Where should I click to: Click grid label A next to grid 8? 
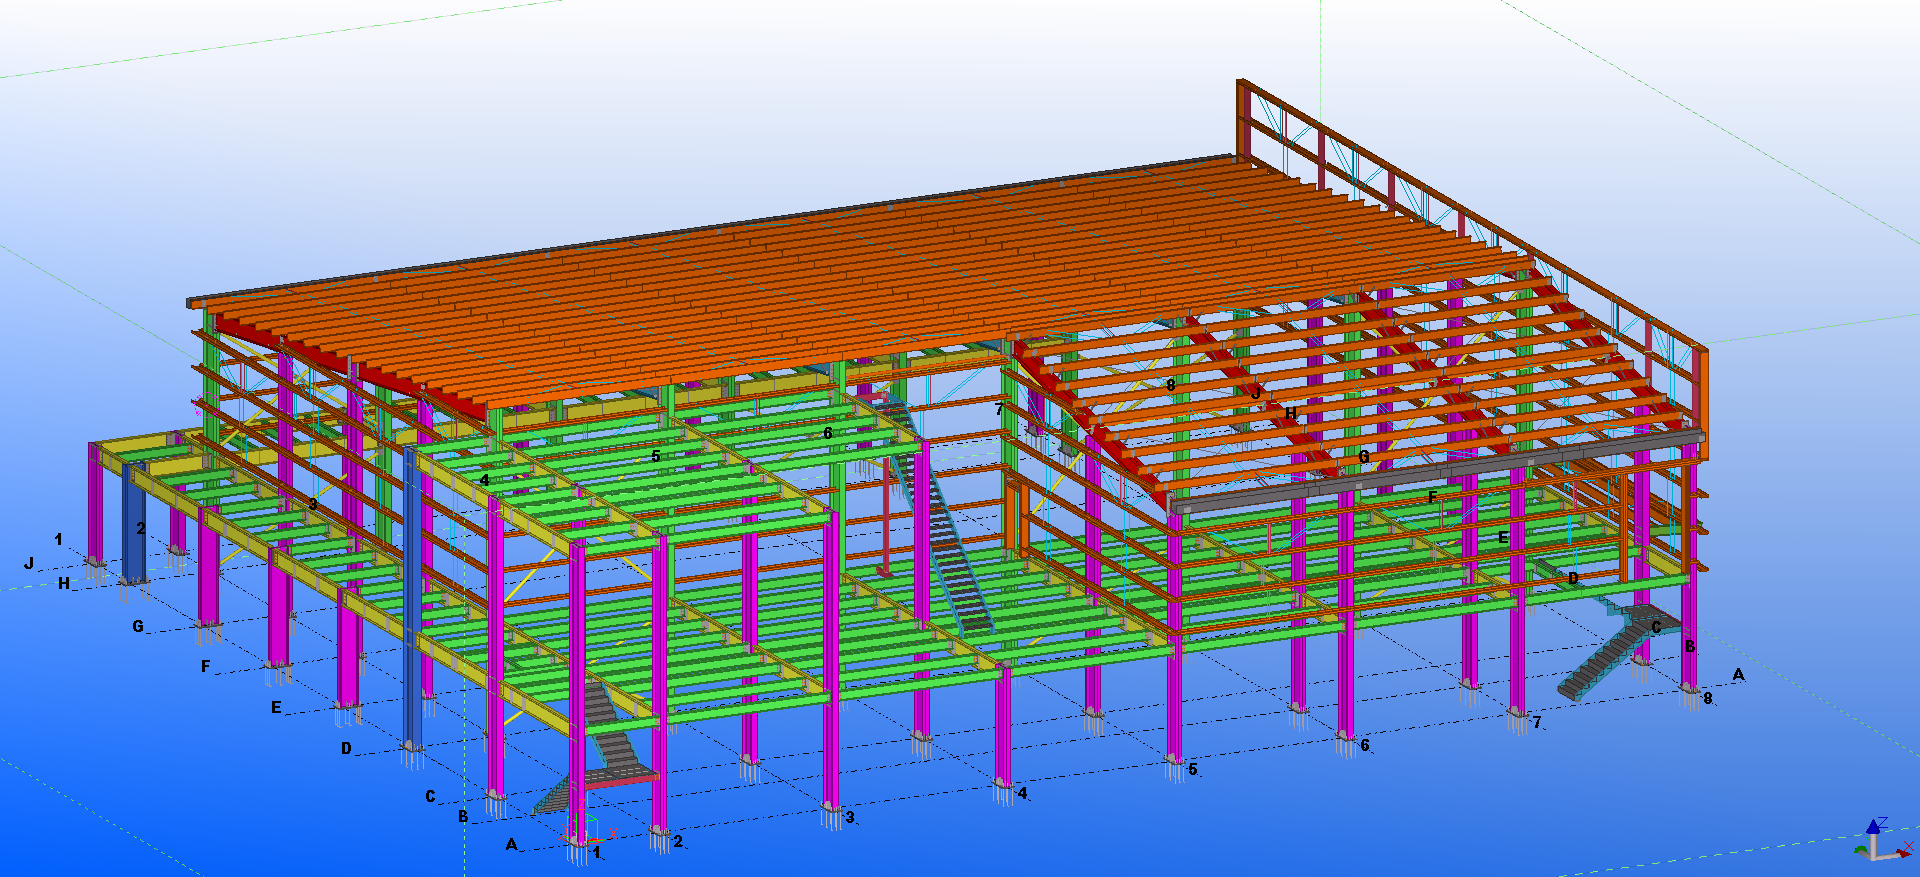(x=1738, y=675)
